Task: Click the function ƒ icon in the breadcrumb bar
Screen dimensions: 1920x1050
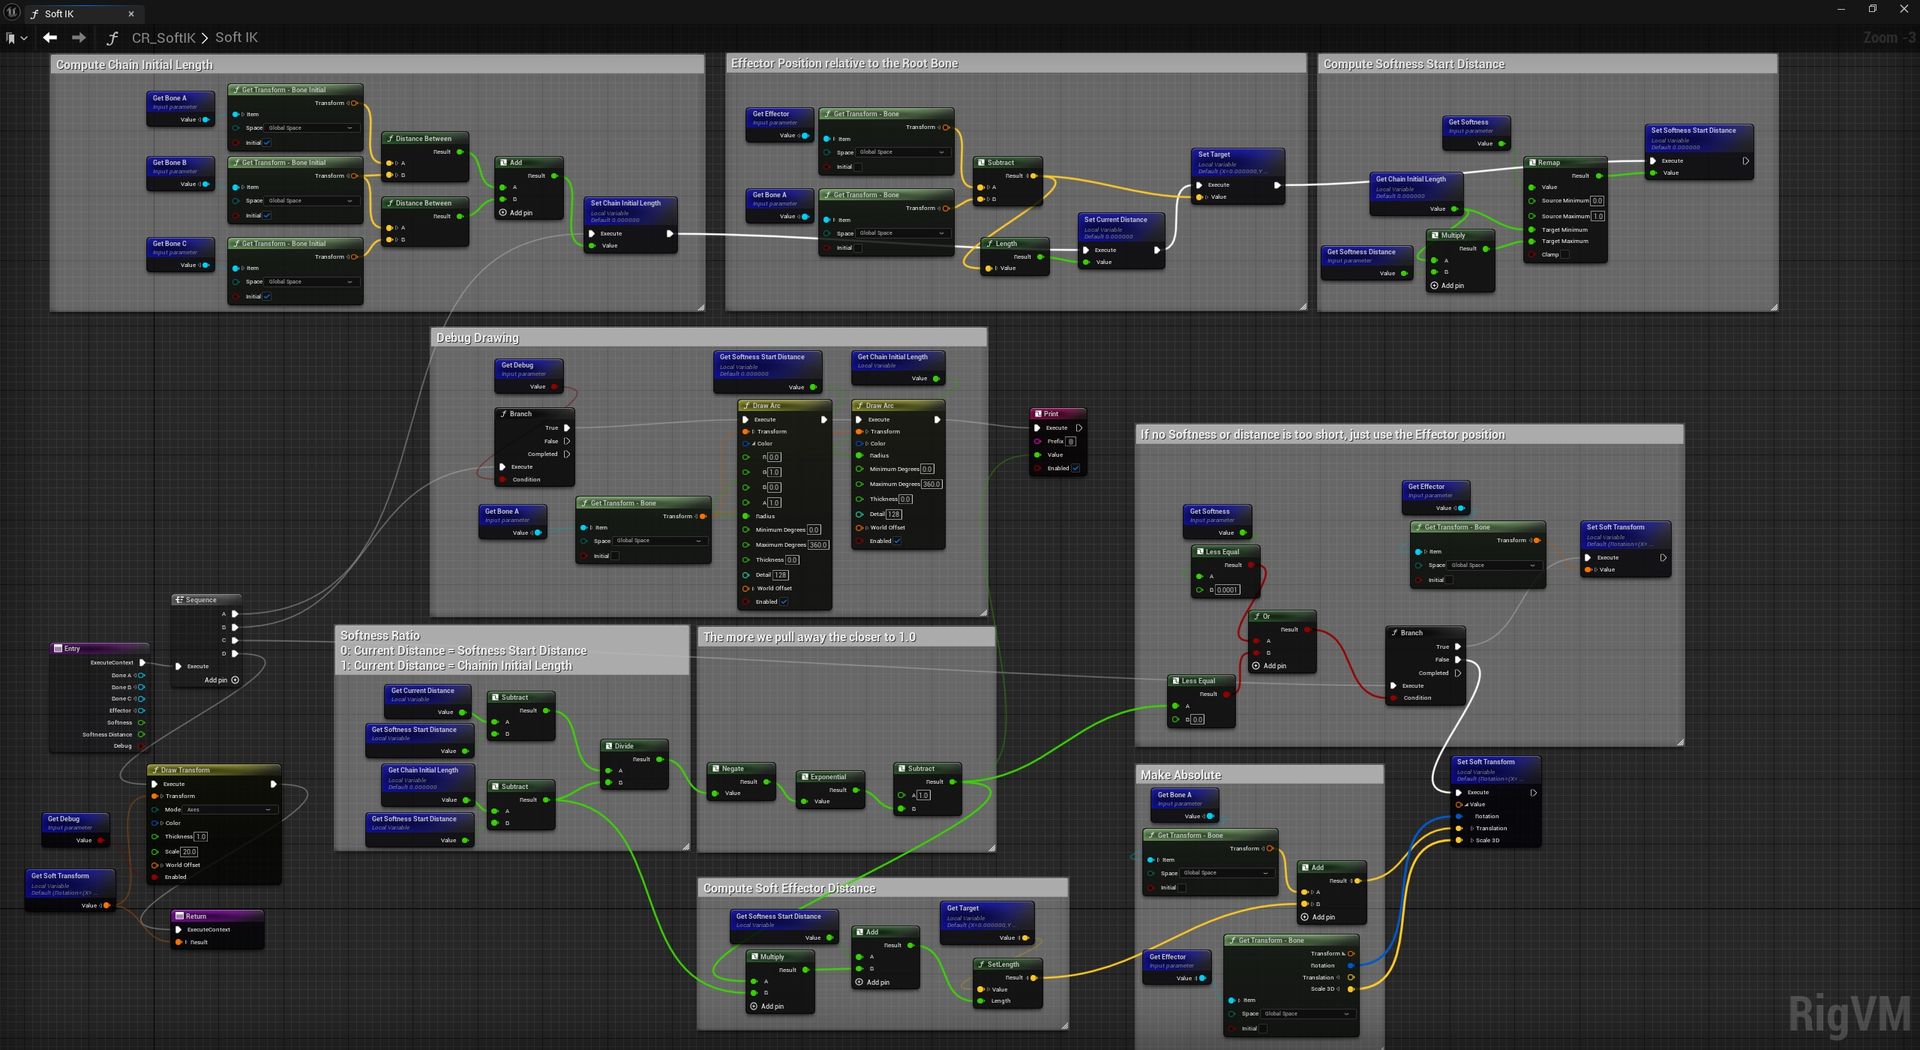Action: [x=112, y=37]
